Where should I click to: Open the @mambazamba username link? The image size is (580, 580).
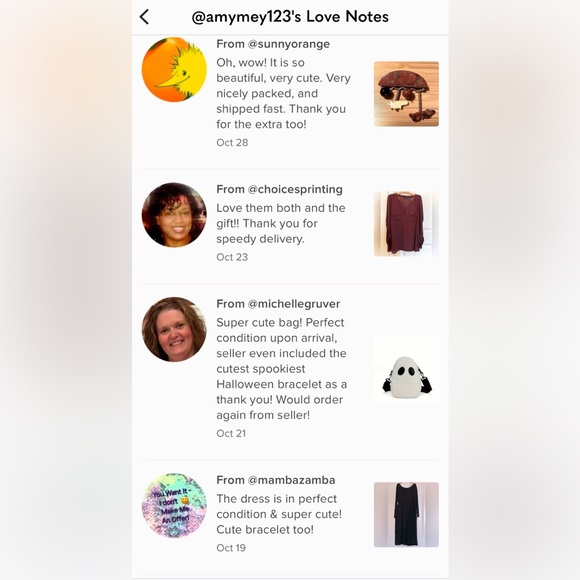click(x=291, y=480)
